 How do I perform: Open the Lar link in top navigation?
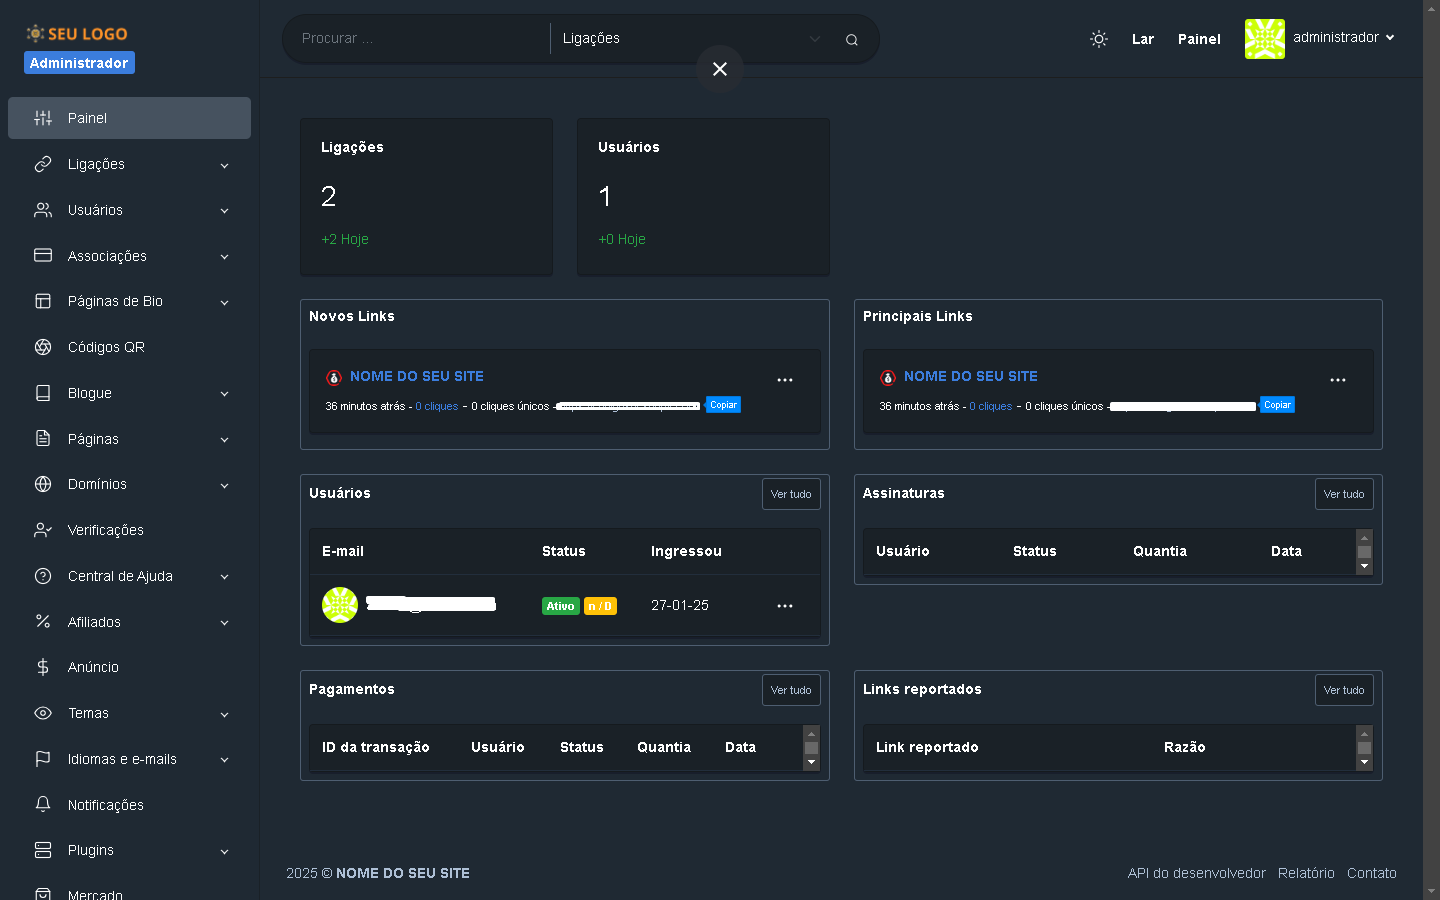1142,39
